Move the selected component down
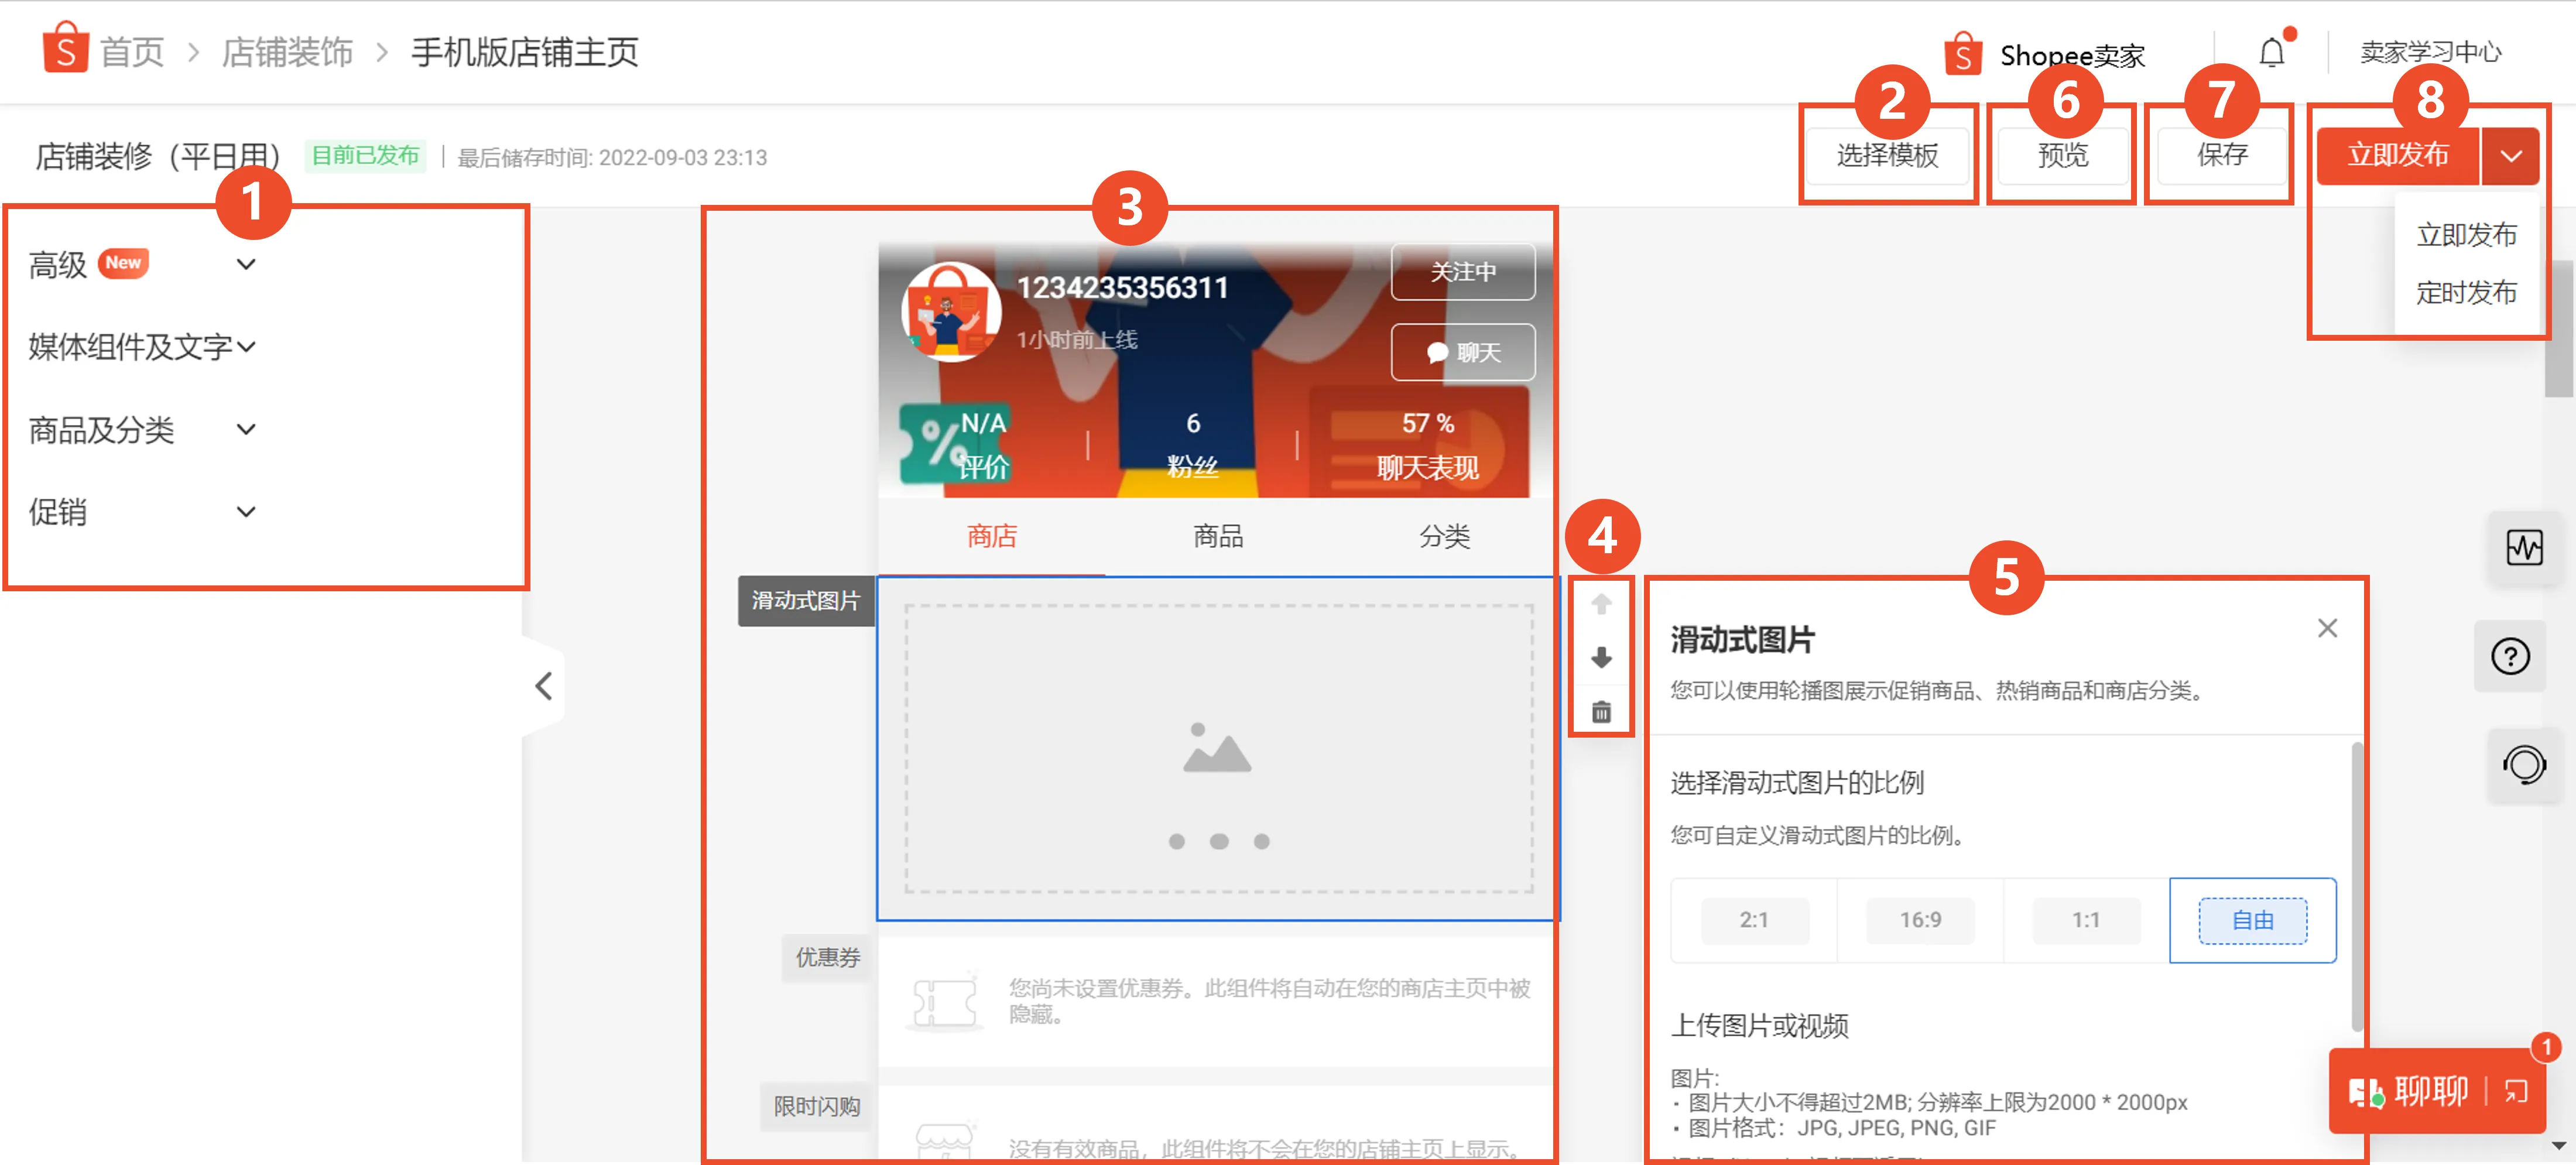The width and height of the screenshot is (2576, 1165). click(1602, 658)
